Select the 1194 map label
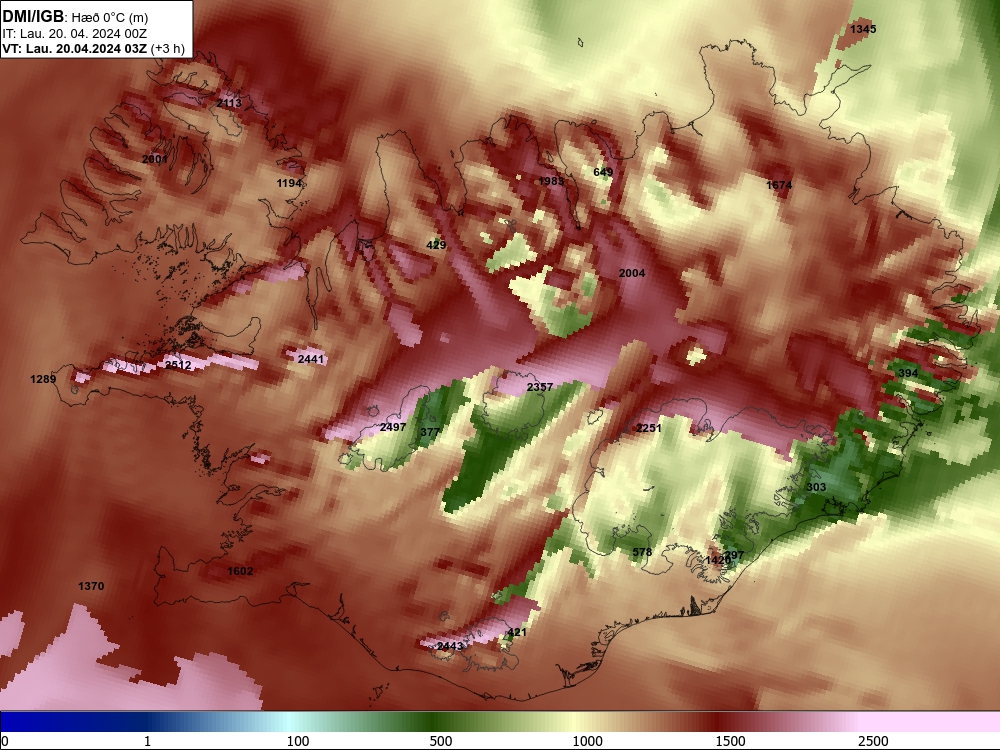Viewport: 1000px width, 750px height. click(x=289, y=183)
